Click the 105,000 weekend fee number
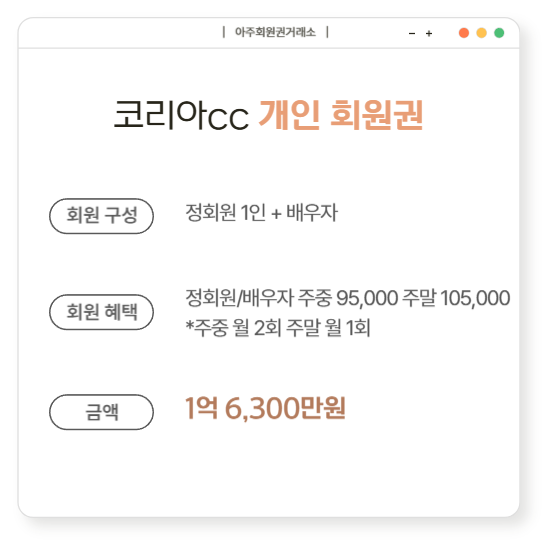Screen dimensions: 550x550 pyautogui.click(x=475, y=298)
